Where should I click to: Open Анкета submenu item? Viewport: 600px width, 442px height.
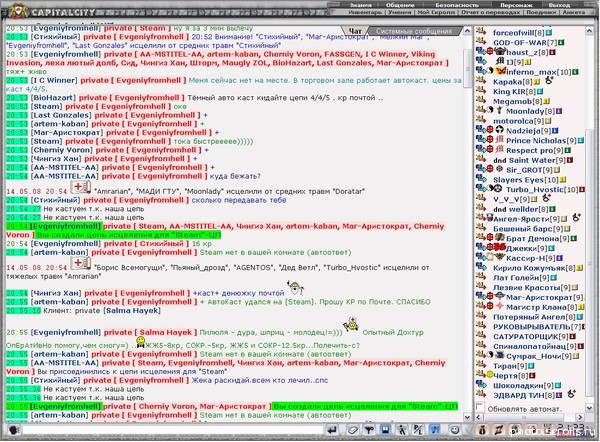(573, 12)
